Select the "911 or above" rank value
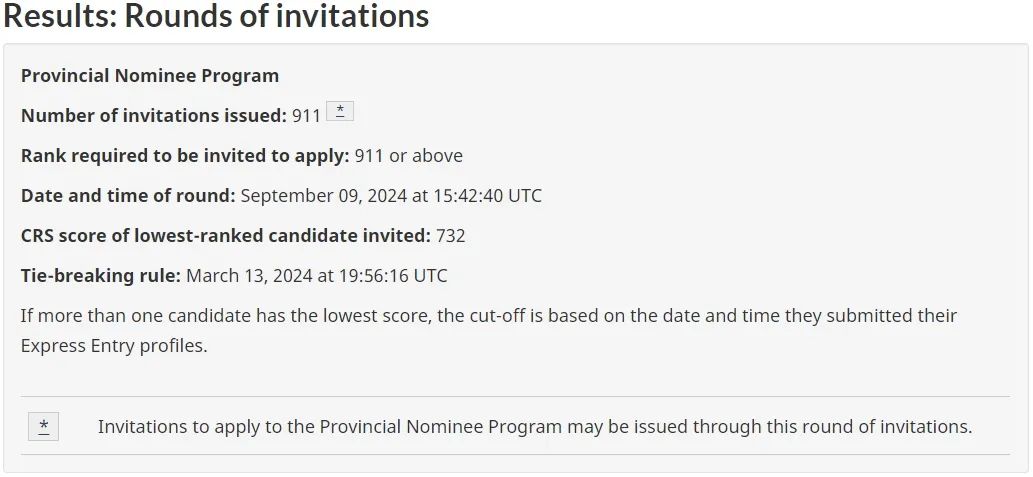This screenshot has width=1033, height=477. pyautogui.click(x=409, y=156)
